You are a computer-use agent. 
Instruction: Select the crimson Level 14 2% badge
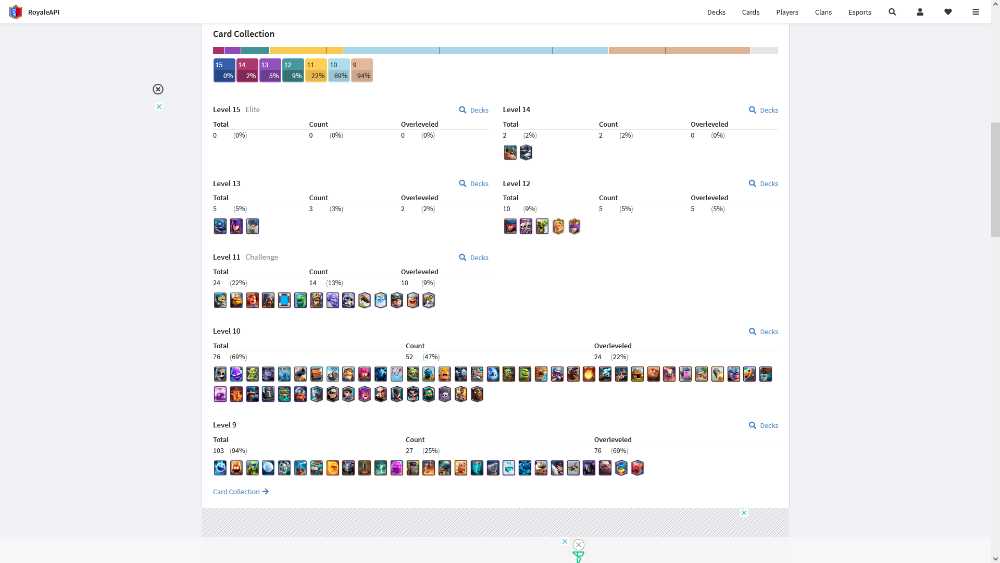pos(247,70)
